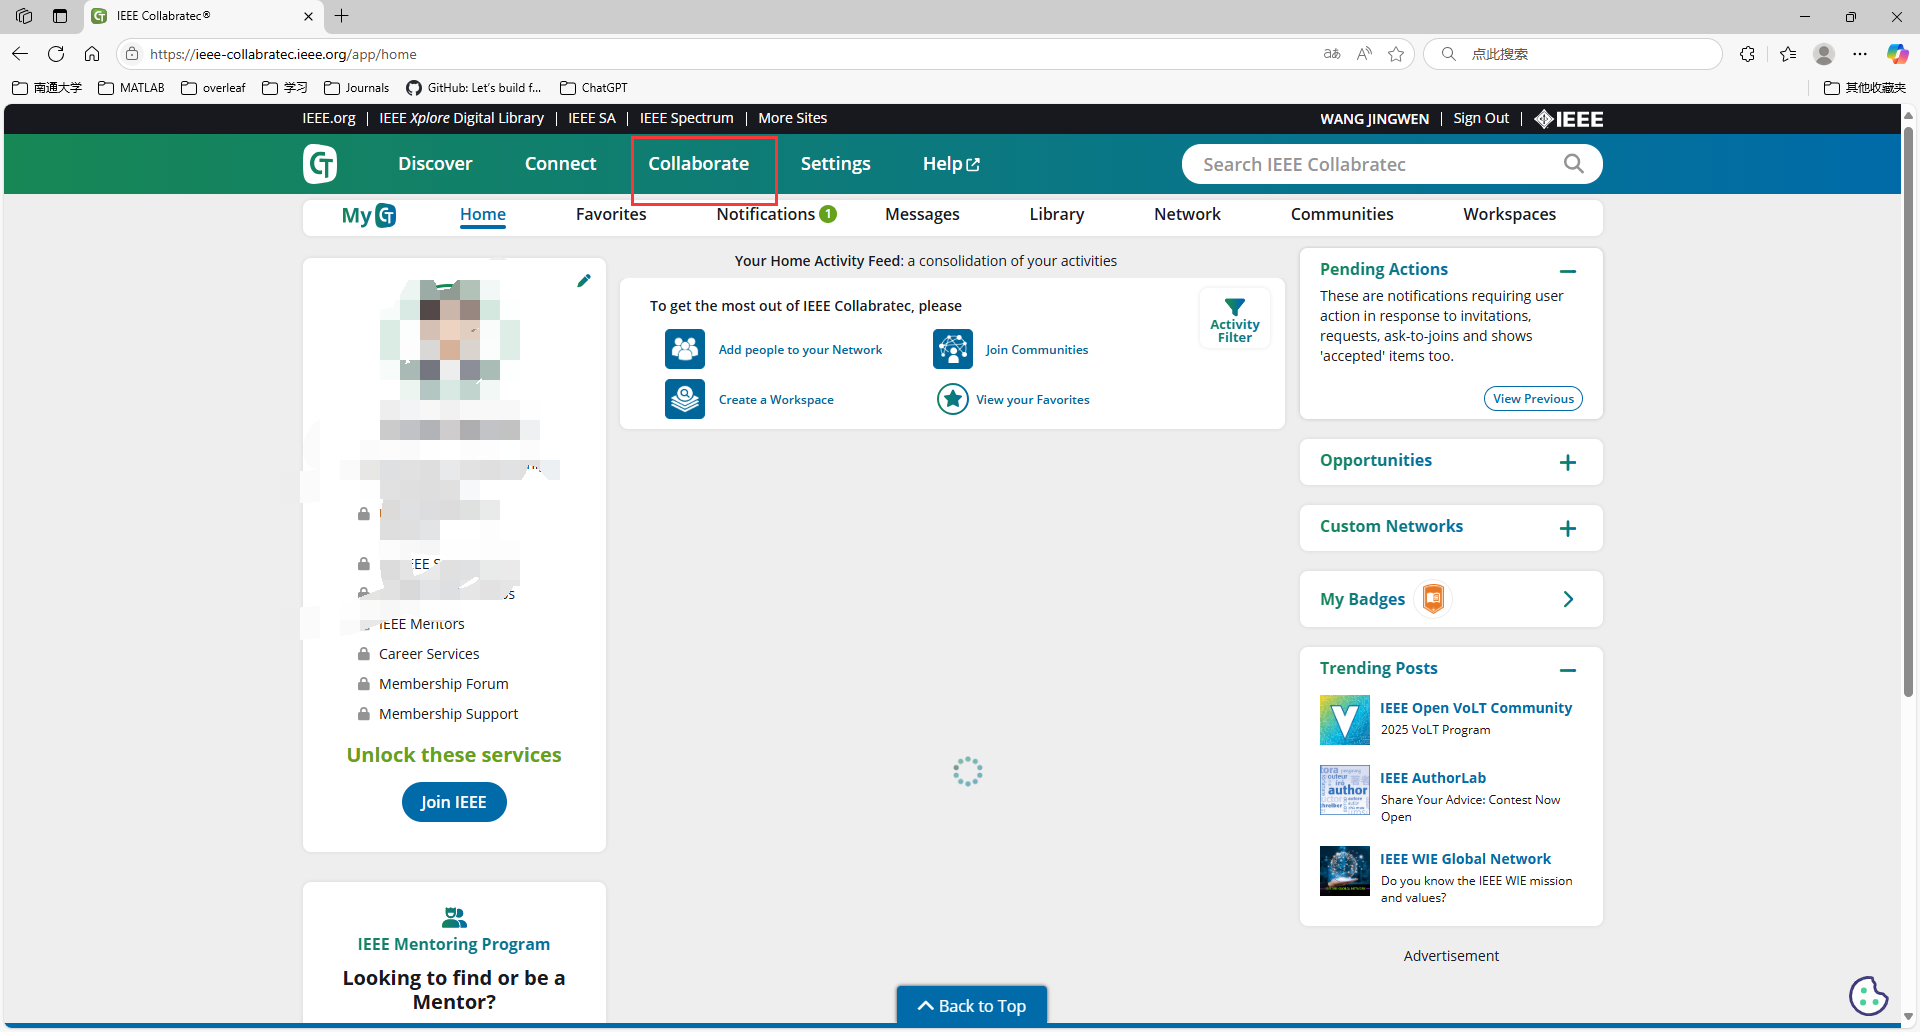Open the IEEE Xplore Digital Library link

(461, 118)
